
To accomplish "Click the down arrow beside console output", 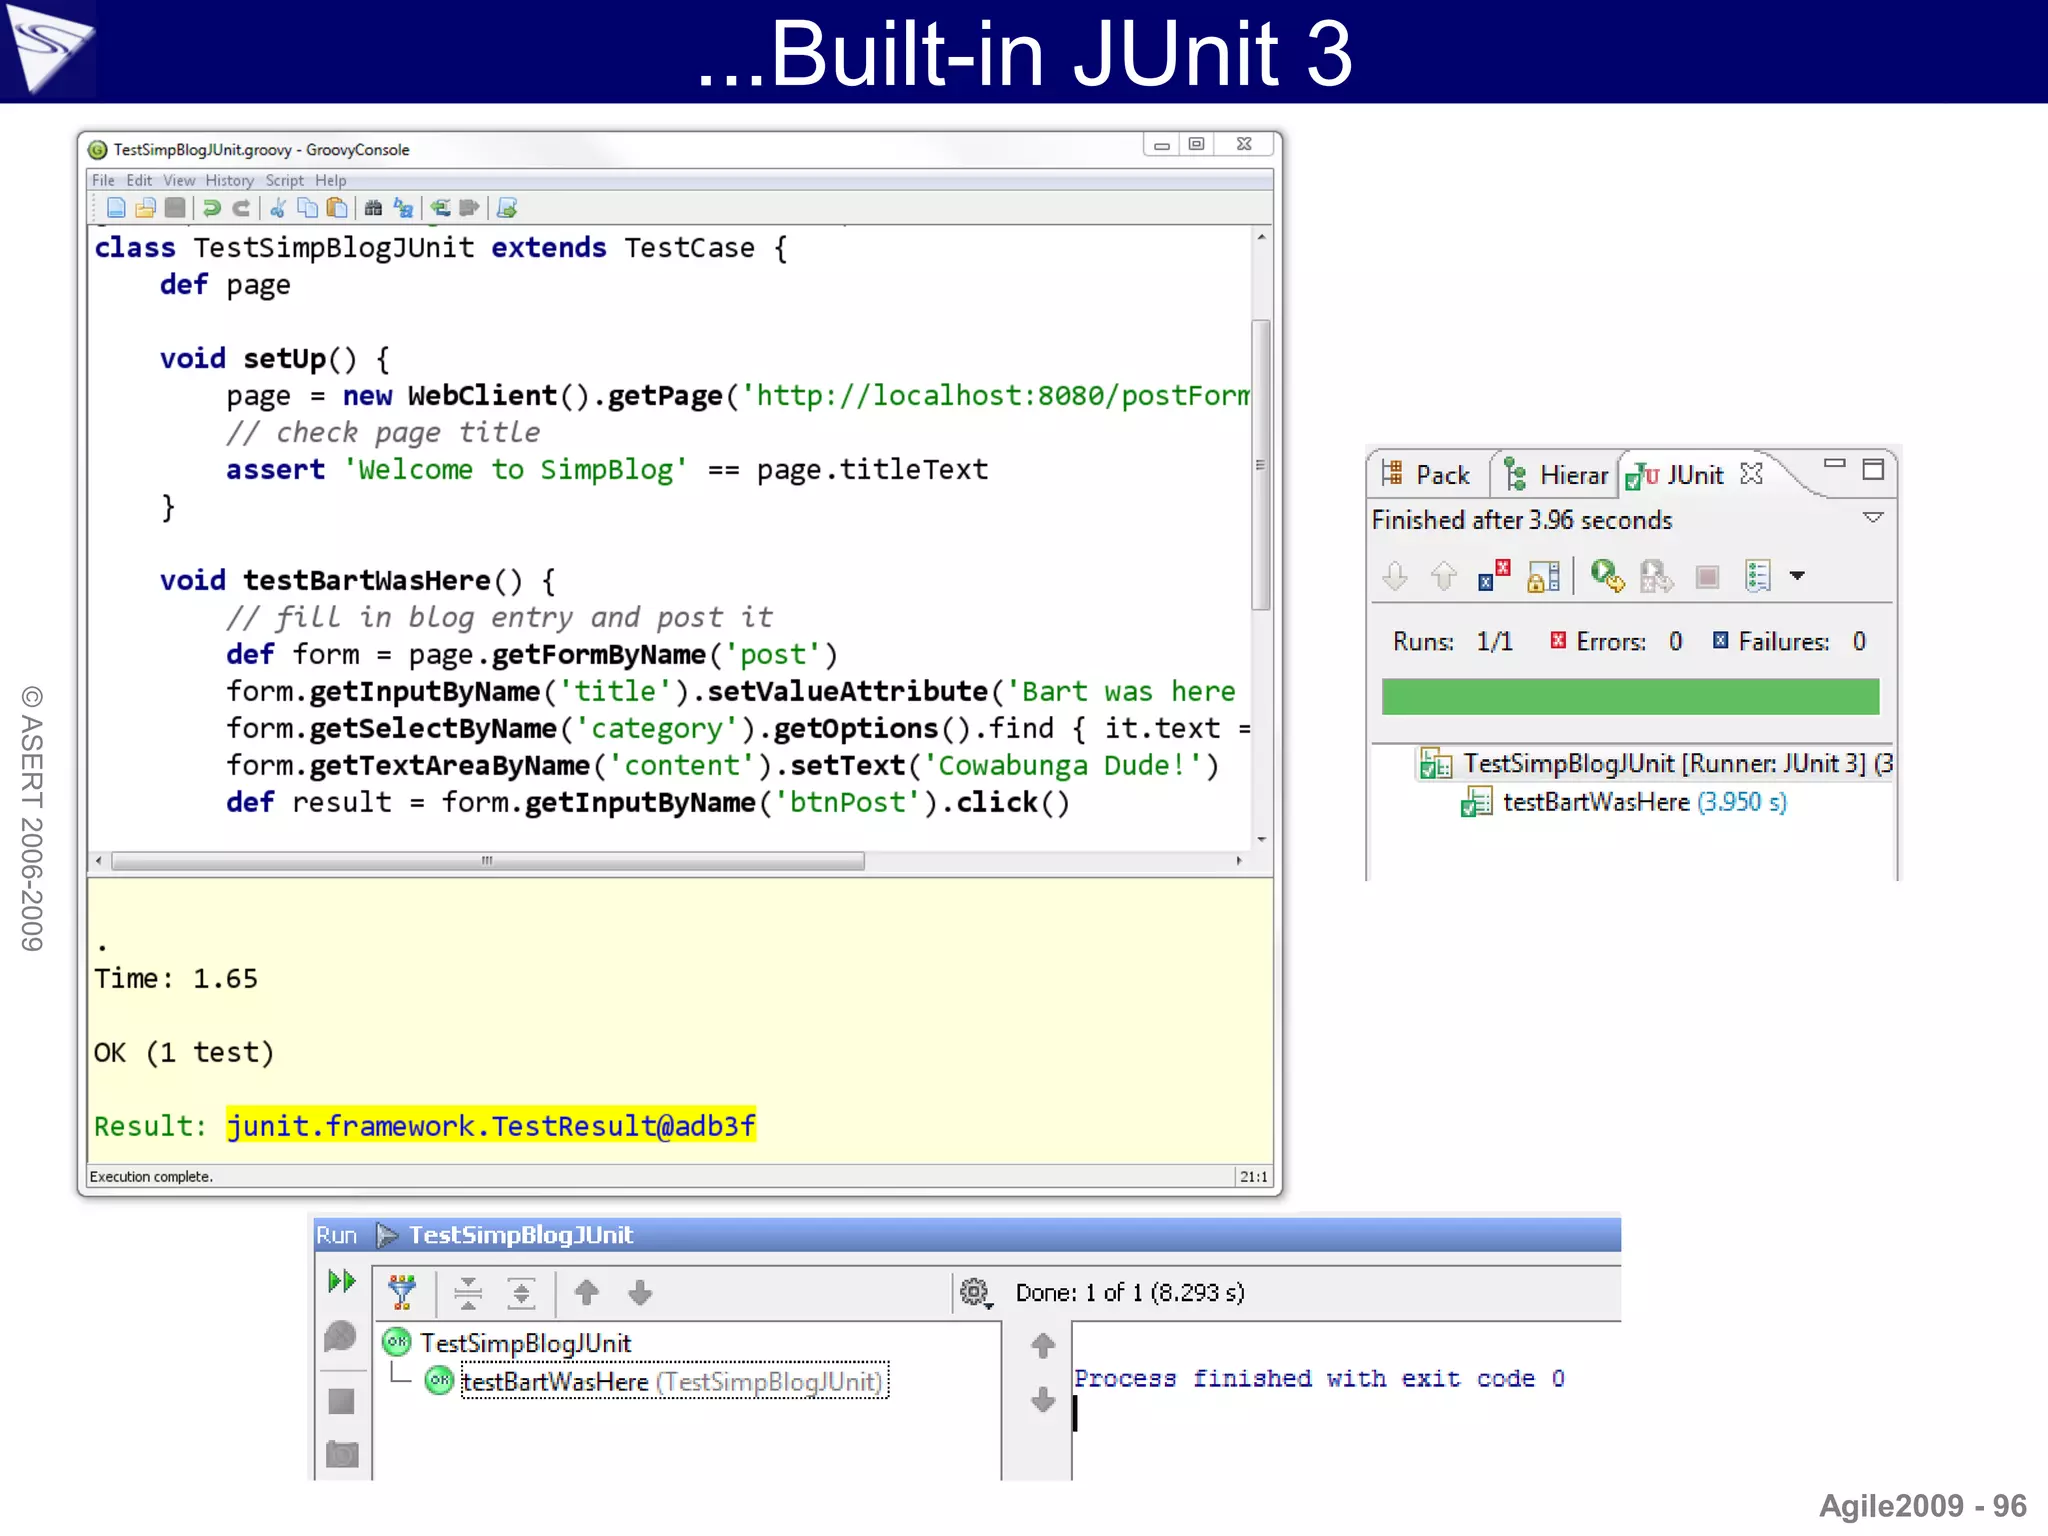I will click(1043, 1399).
